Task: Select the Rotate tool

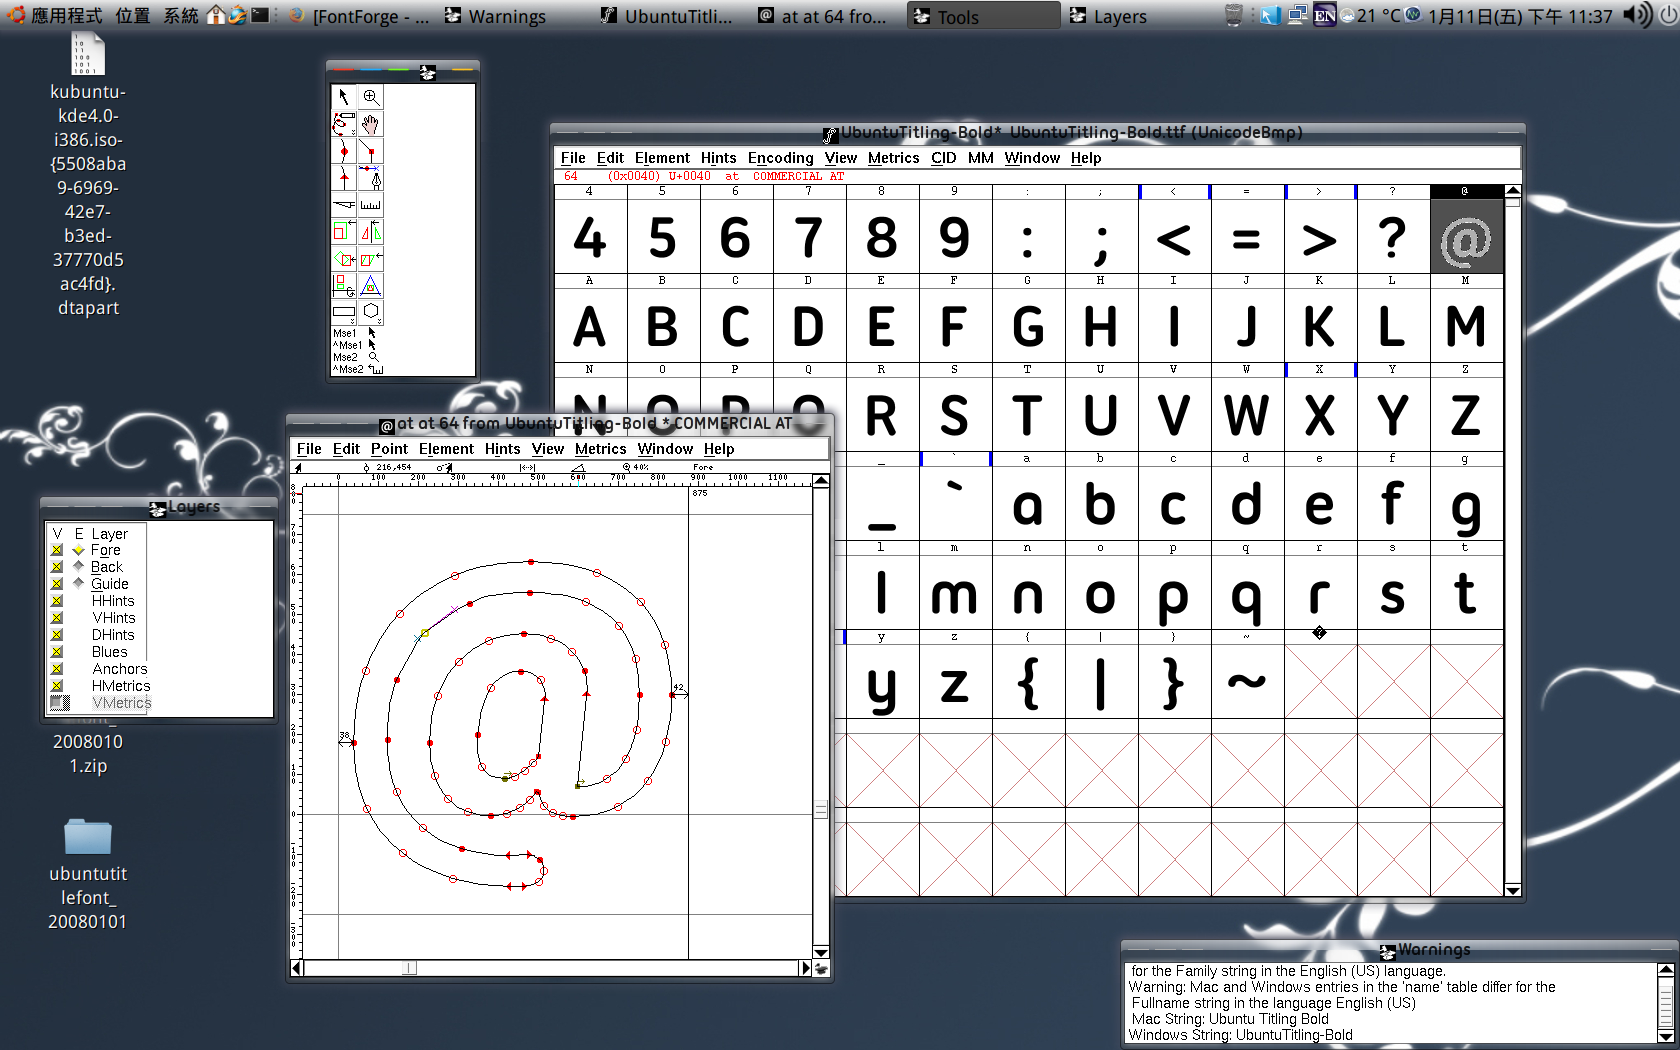Action: (x=344, y=259)
